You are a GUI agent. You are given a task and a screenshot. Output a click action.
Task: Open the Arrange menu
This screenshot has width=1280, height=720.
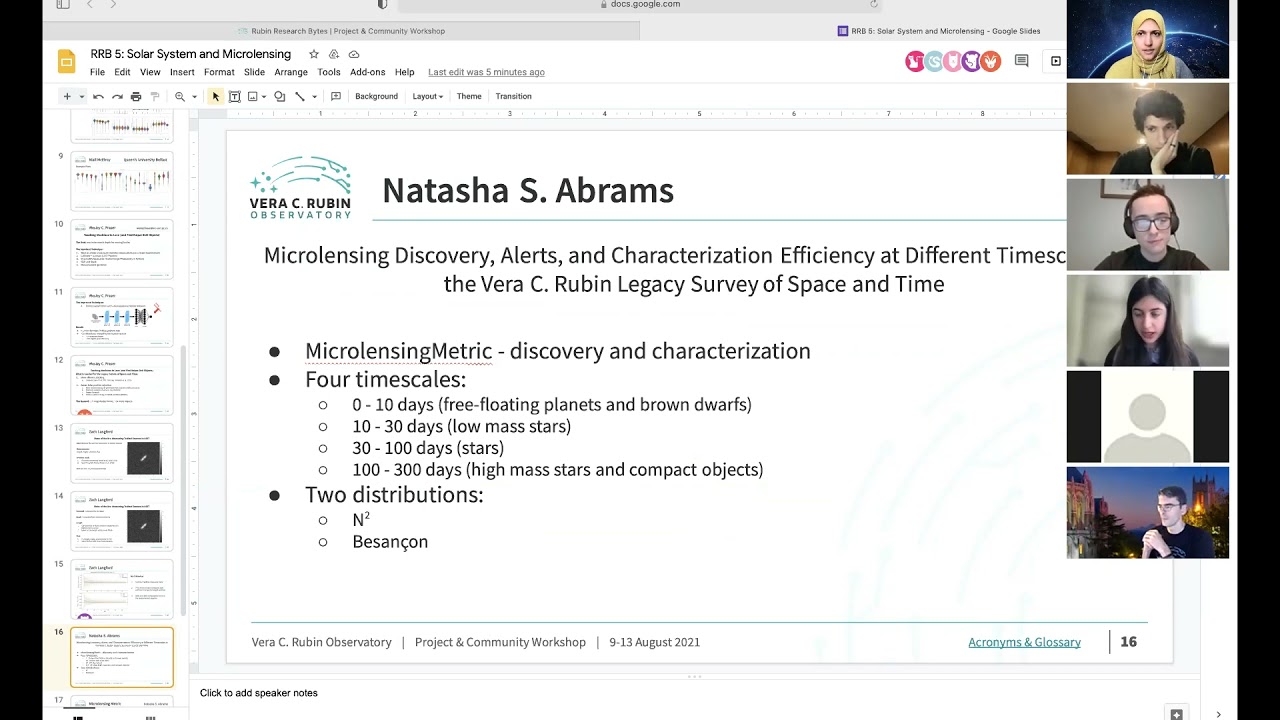tap(291, 72)
